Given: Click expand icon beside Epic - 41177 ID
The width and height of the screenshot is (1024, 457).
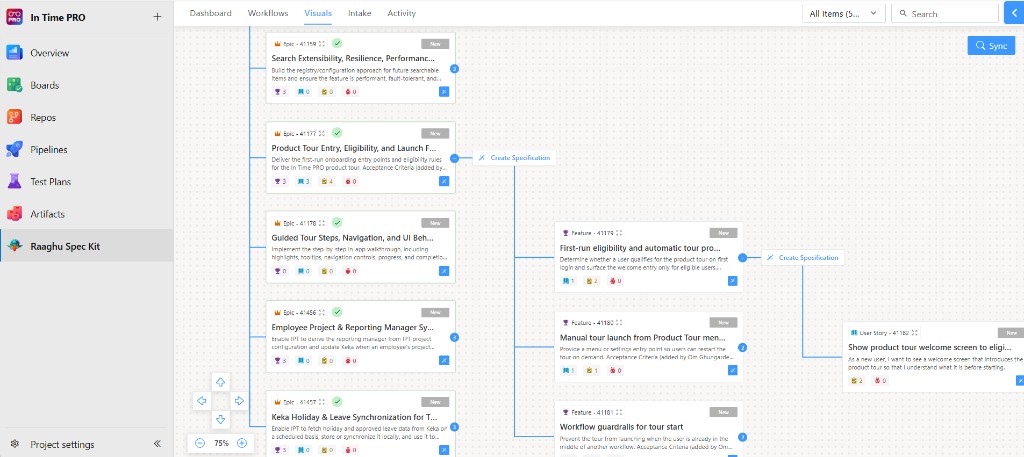Looking at the screenshot, I should coord(322,134).
